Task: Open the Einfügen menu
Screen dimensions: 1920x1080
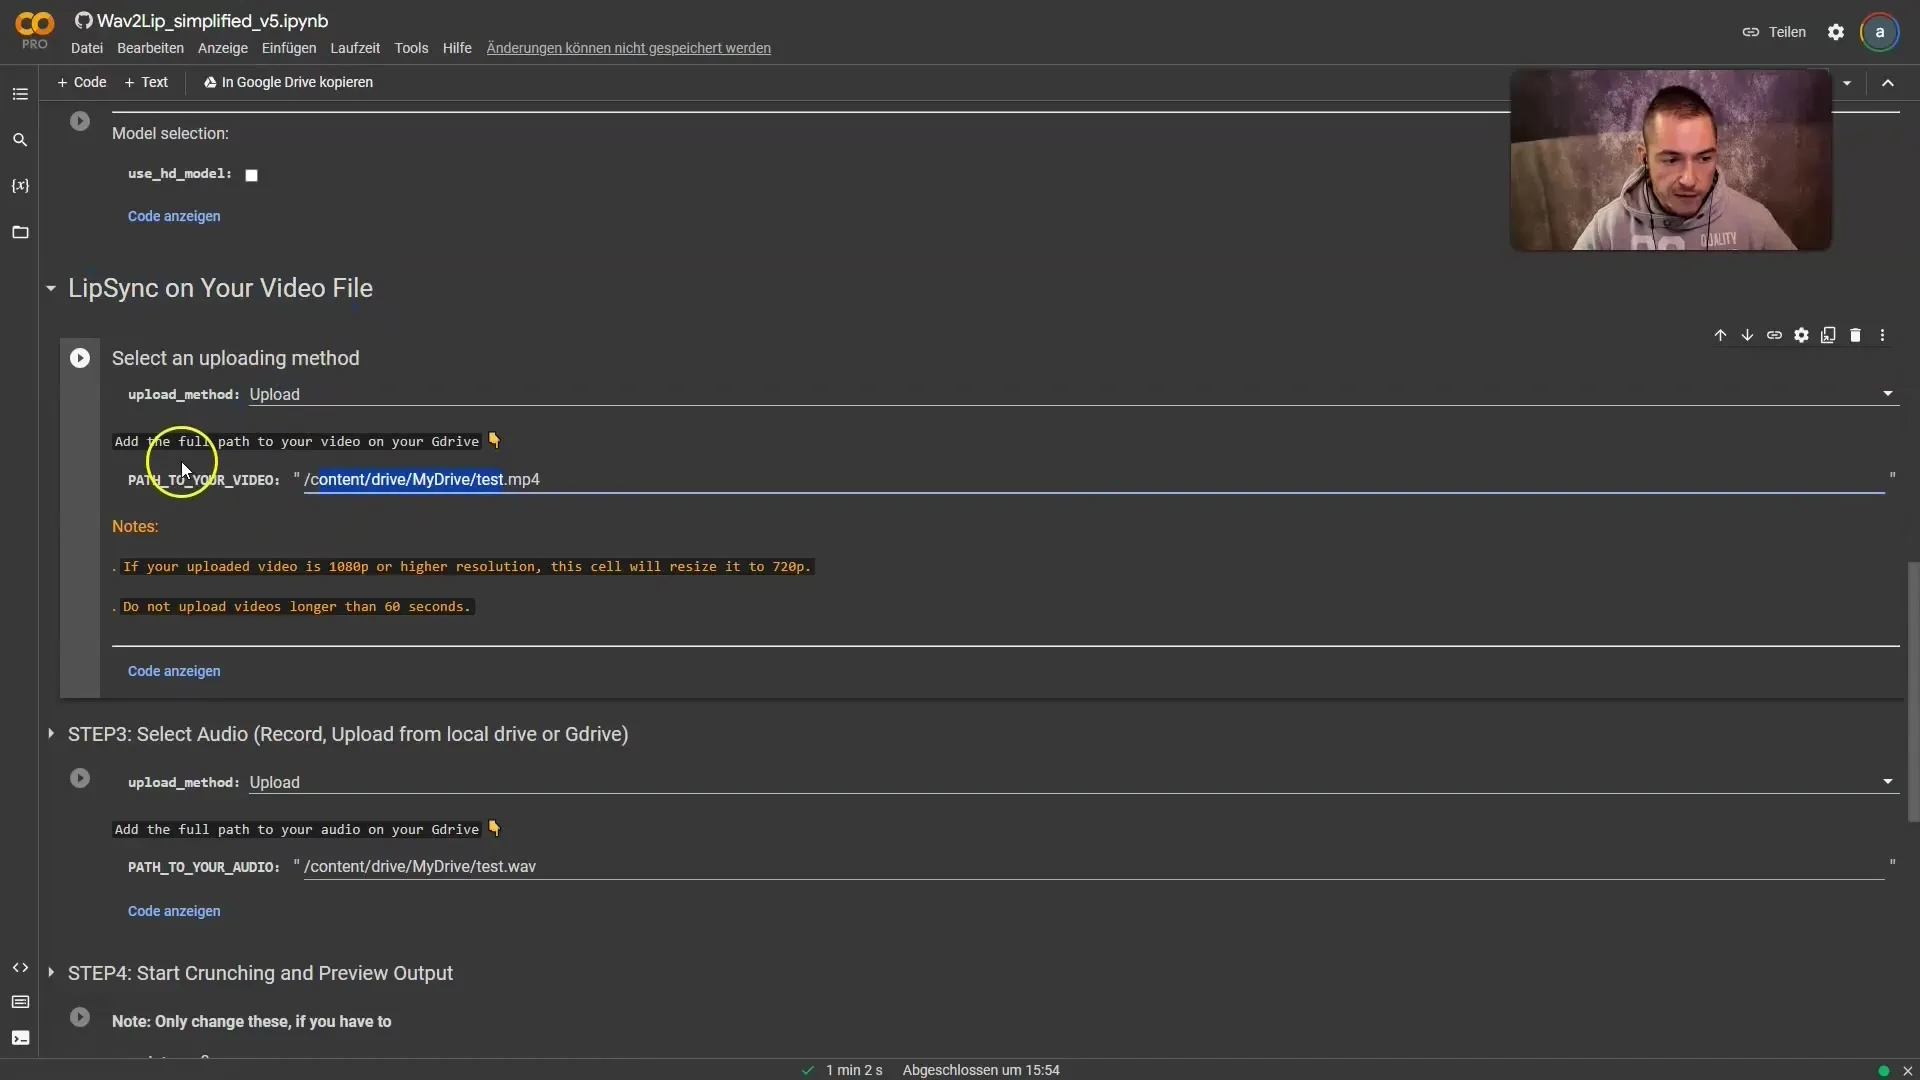Action: point(289,48)
